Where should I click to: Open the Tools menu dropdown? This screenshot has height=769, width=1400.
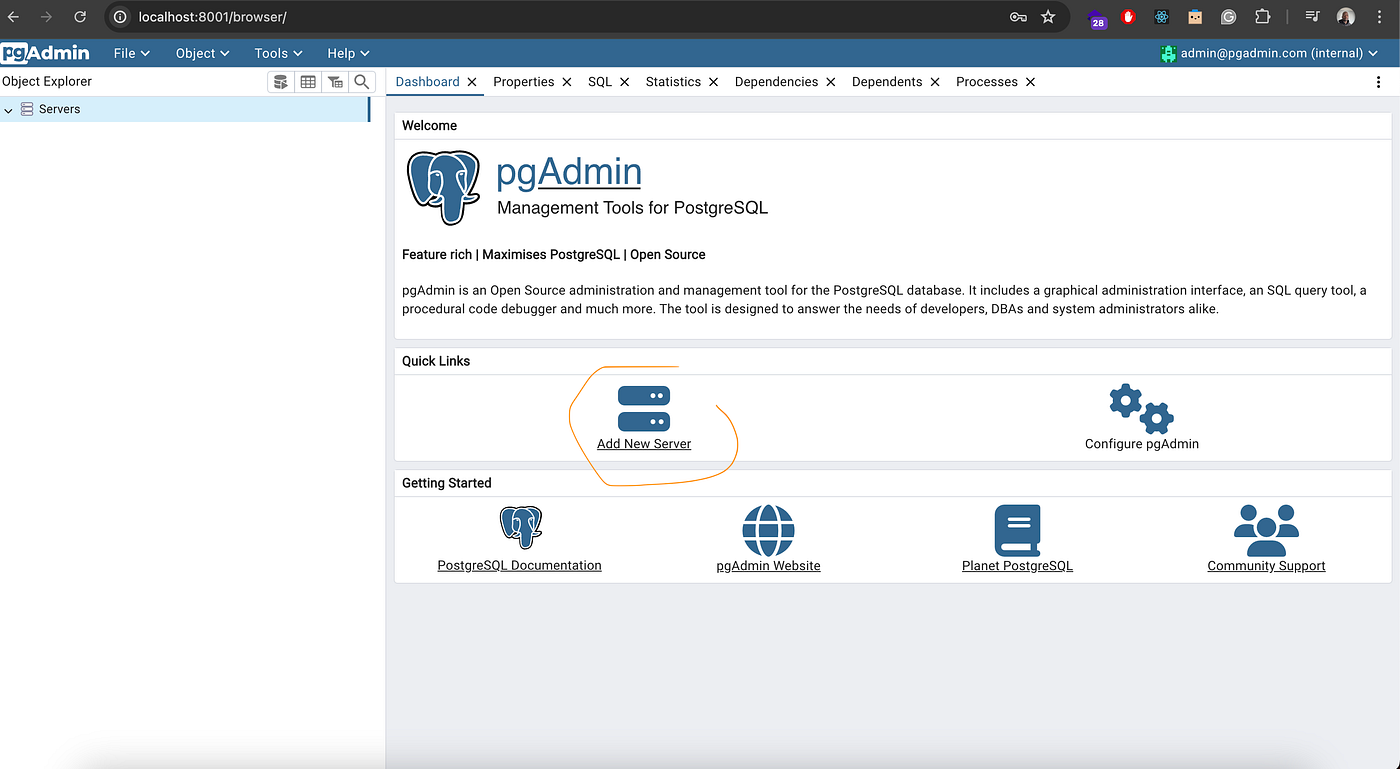[x=278, y=53]
